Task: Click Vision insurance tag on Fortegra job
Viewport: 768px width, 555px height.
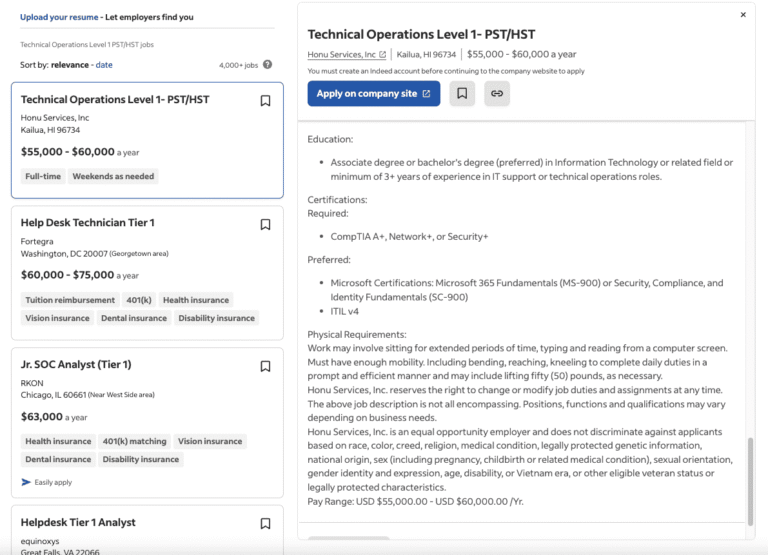Action: point(57,318)
